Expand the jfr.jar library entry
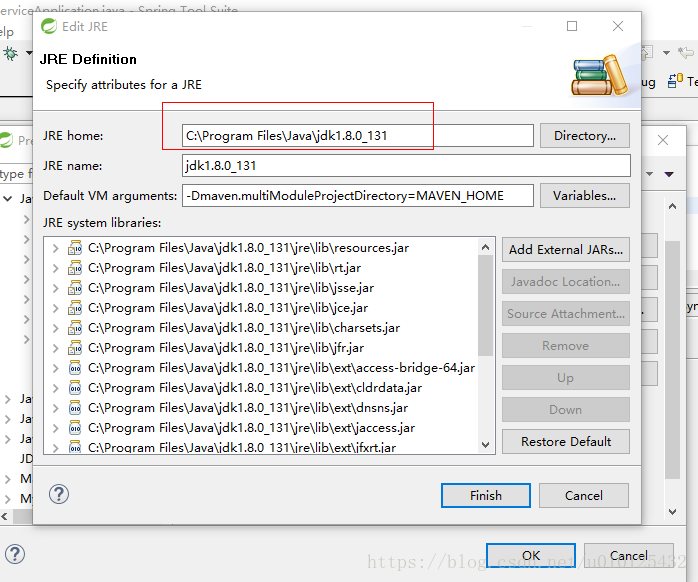This screenshot has width=698, height=582. (55, 348)
